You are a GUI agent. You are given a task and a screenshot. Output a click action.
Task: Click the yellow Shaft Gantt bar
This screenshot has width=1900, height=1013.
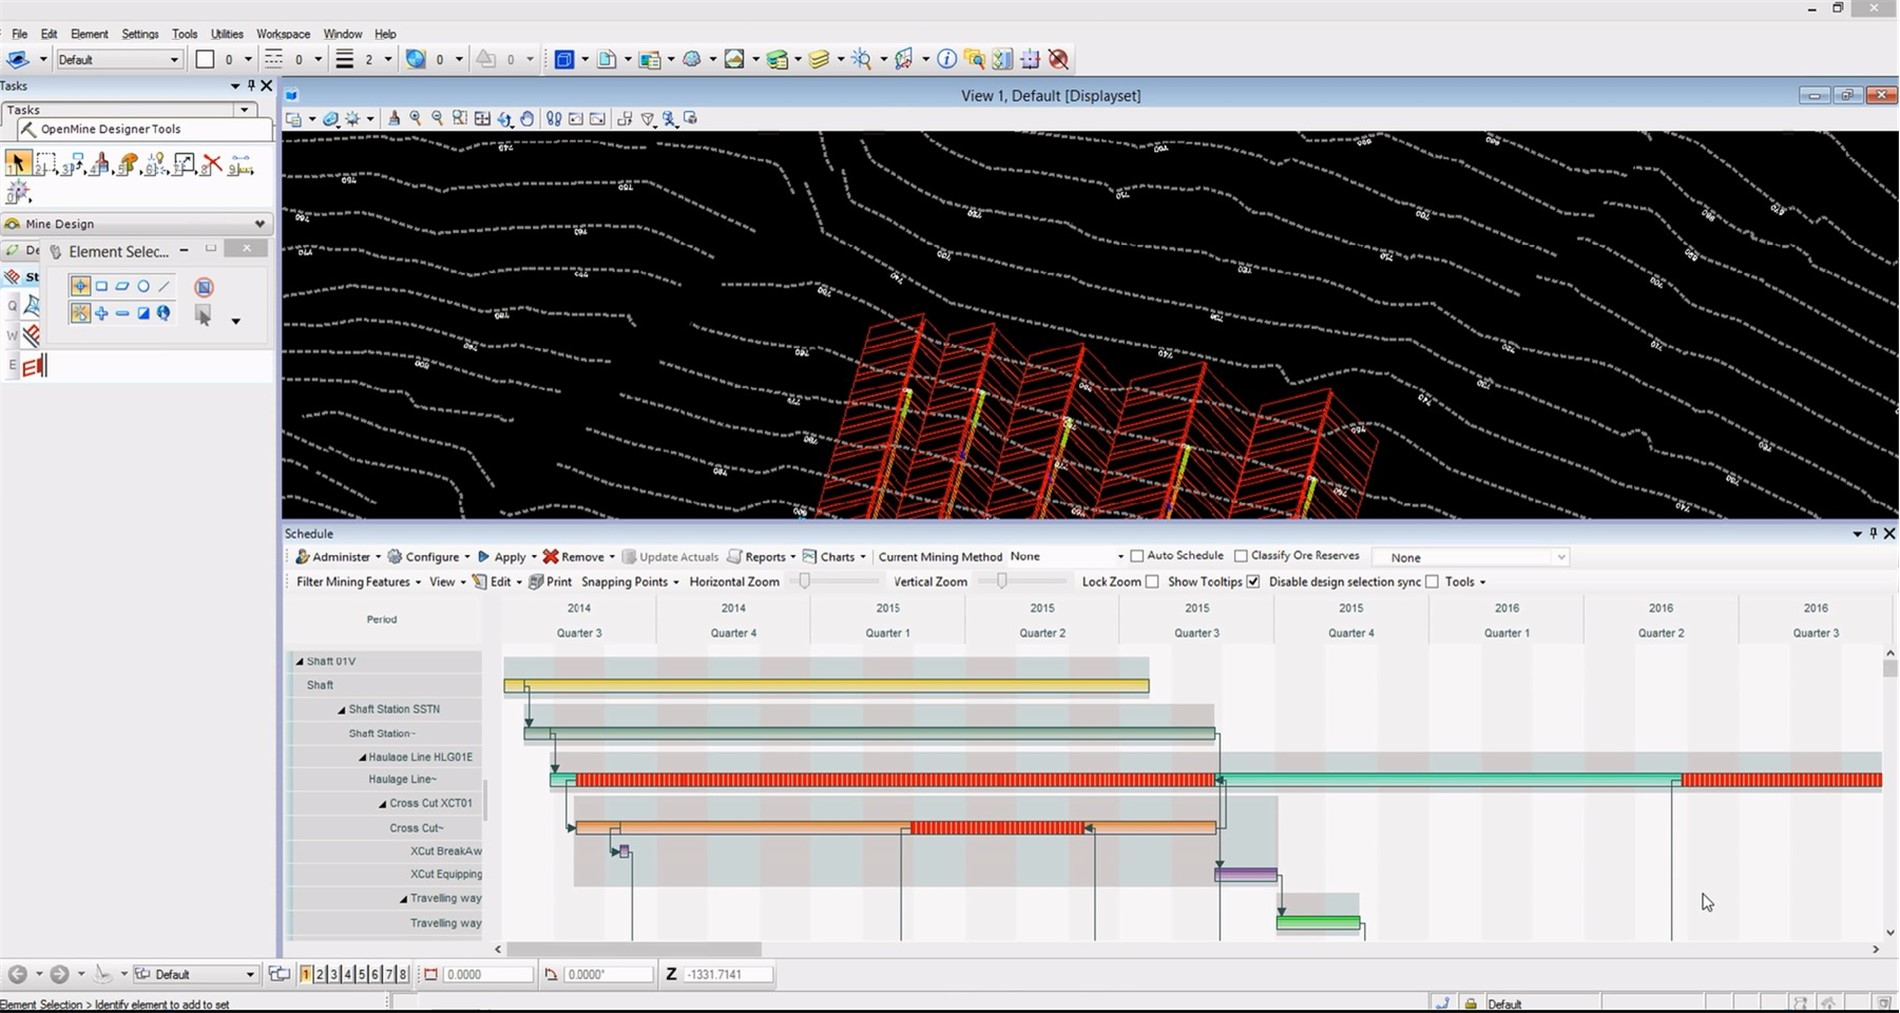tap(826, 686)
